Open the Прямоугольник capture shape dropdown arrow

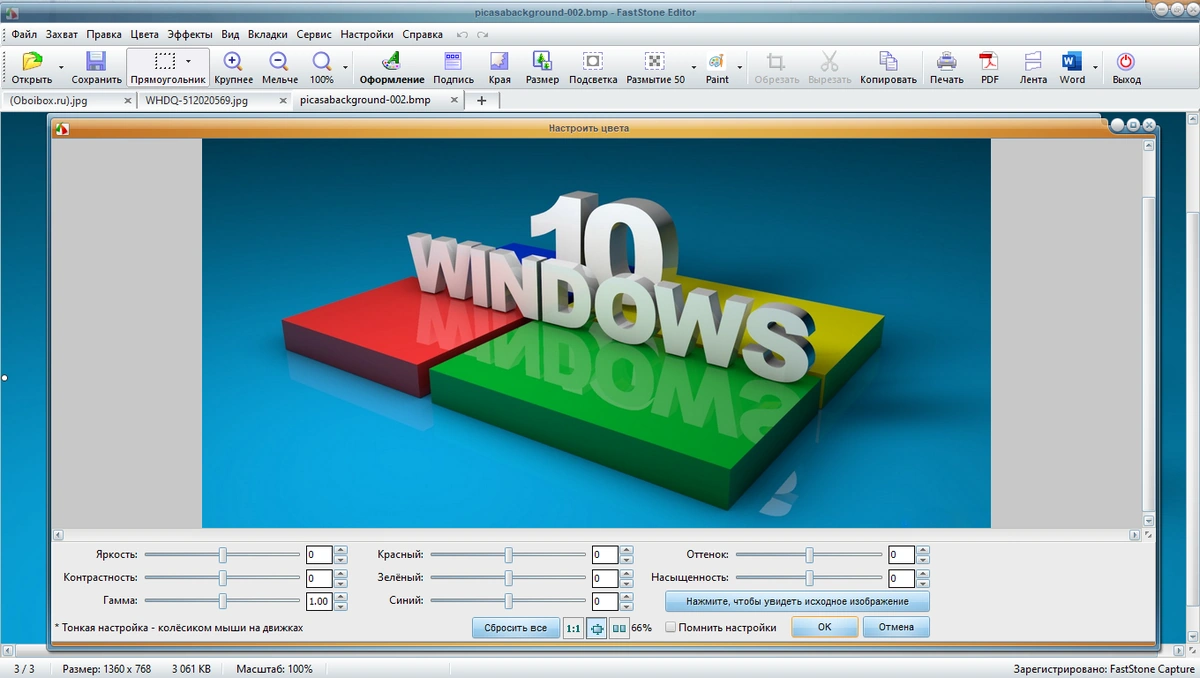pyautogui.click(x=188, y=61)
